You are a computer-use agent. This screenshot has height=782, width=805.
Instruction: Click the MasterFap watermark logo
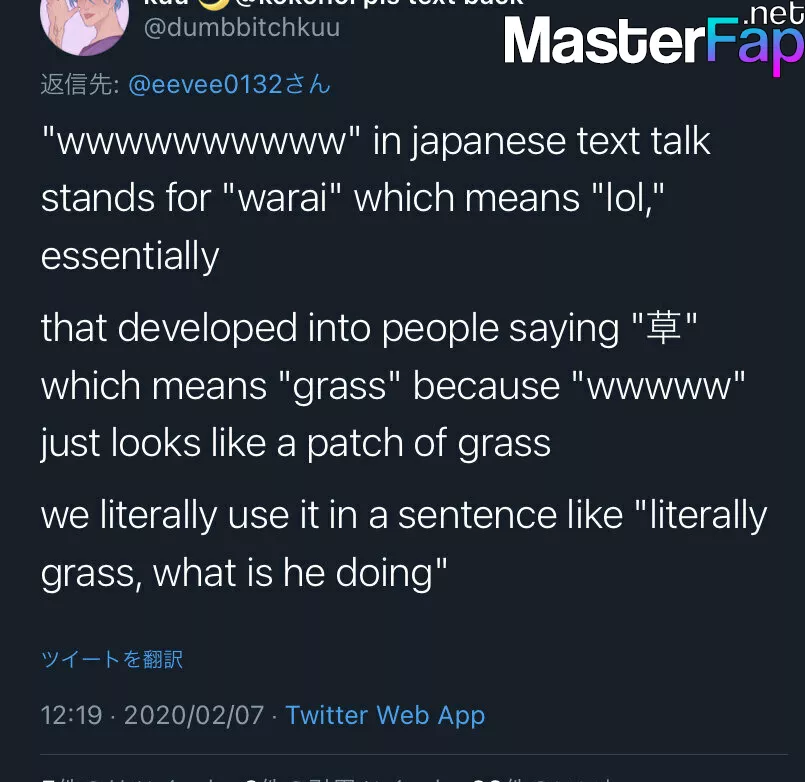(654, 42)
